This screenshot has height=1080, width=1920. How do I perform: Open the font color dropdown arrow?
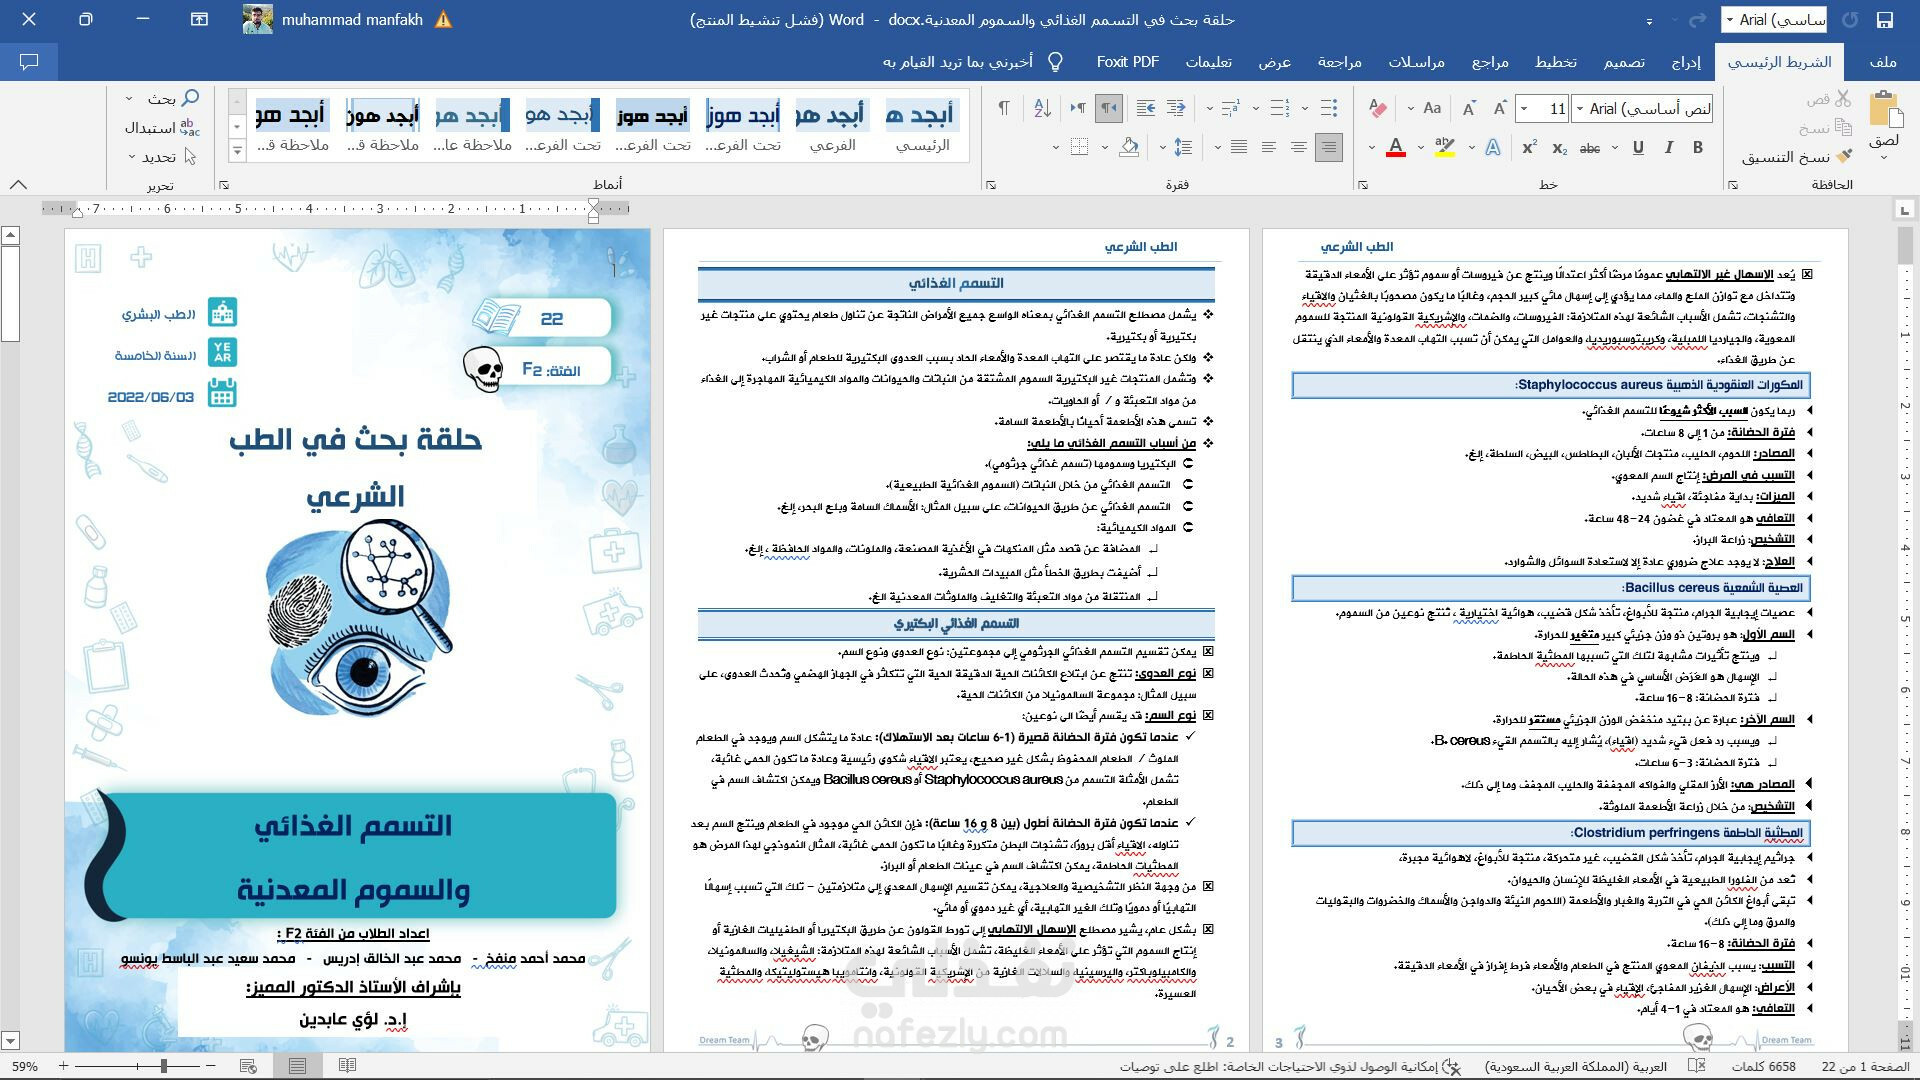pos(1372,148)
